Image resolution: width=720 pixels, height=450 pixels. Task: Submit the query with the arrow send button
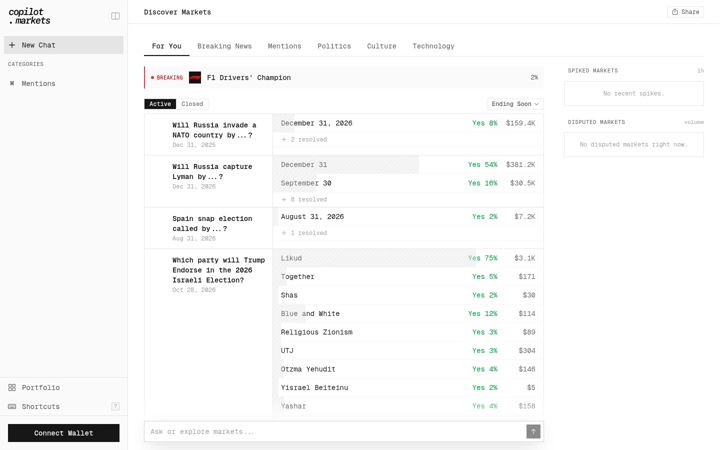pos(533,432)
